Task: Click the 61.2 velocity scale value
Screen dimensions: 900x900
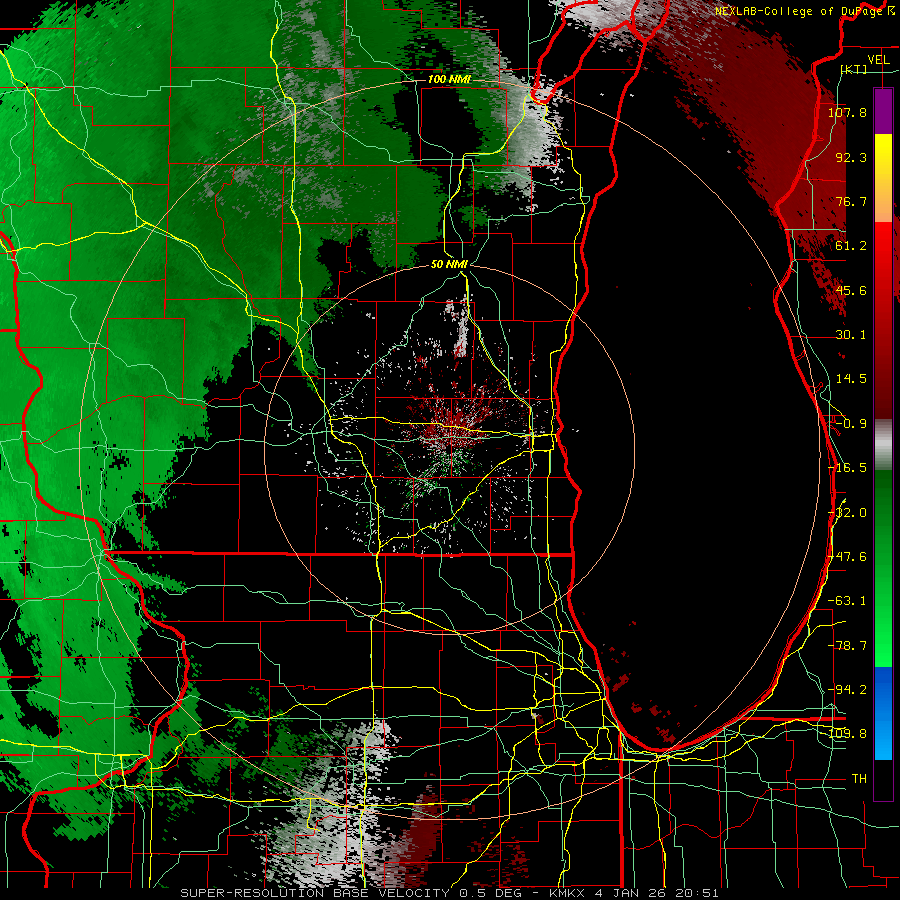Action: point(851,246)
